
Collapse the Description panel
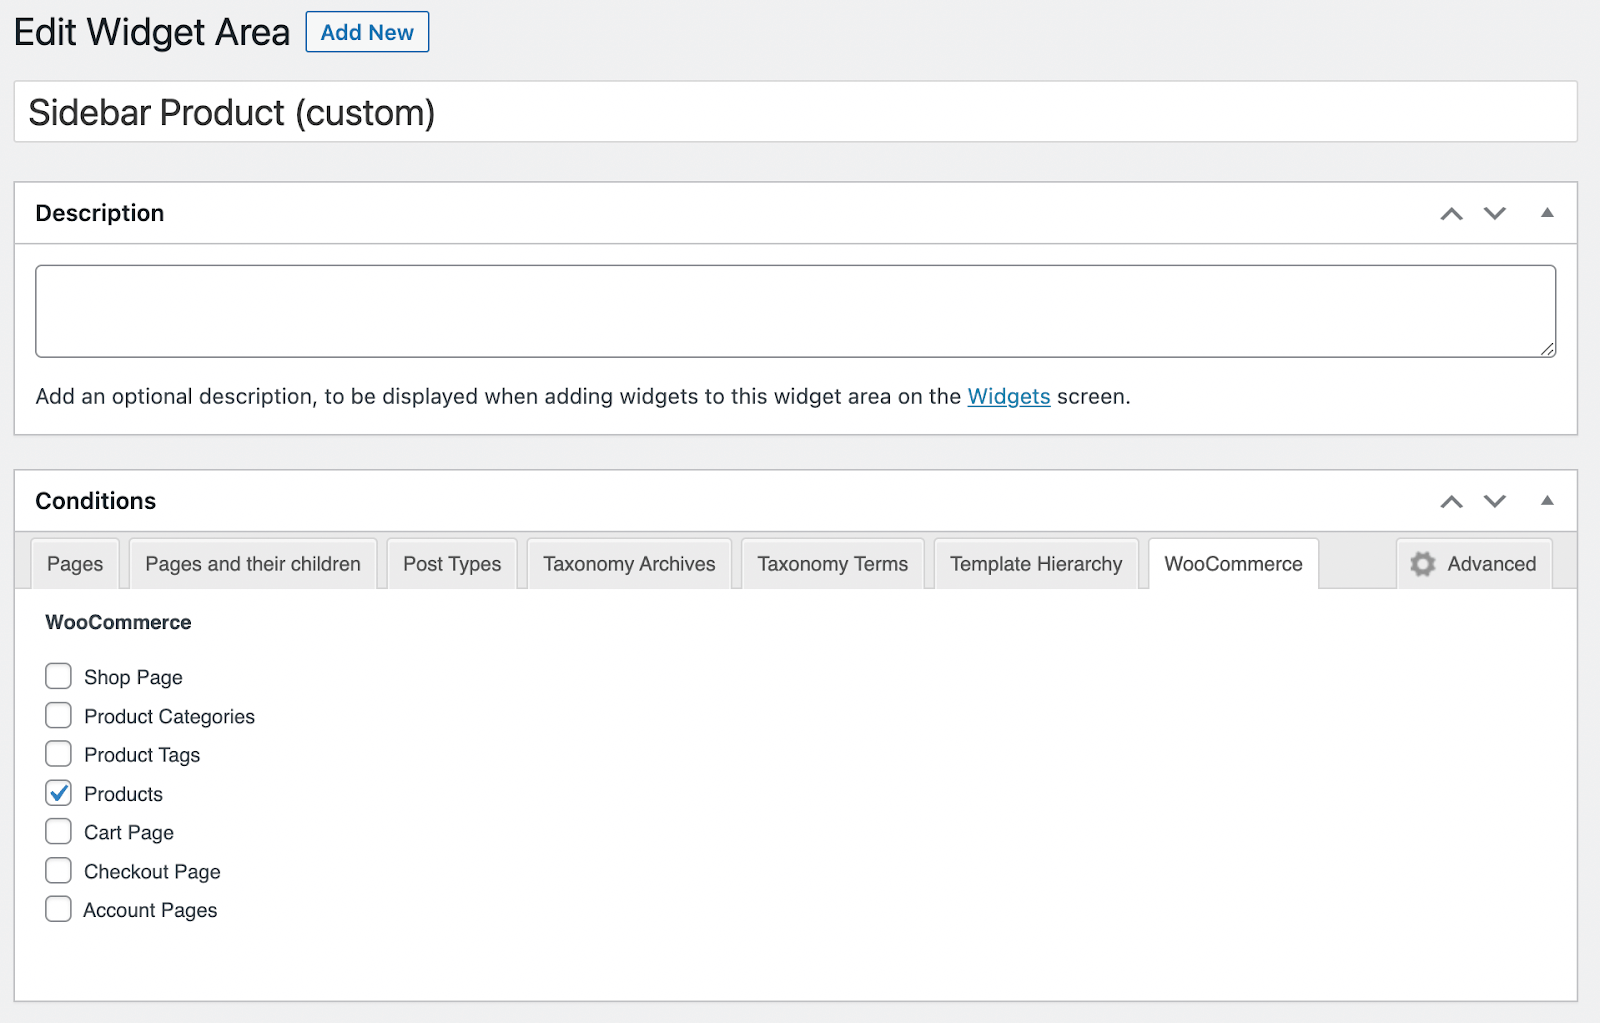tap(1547, 213)
